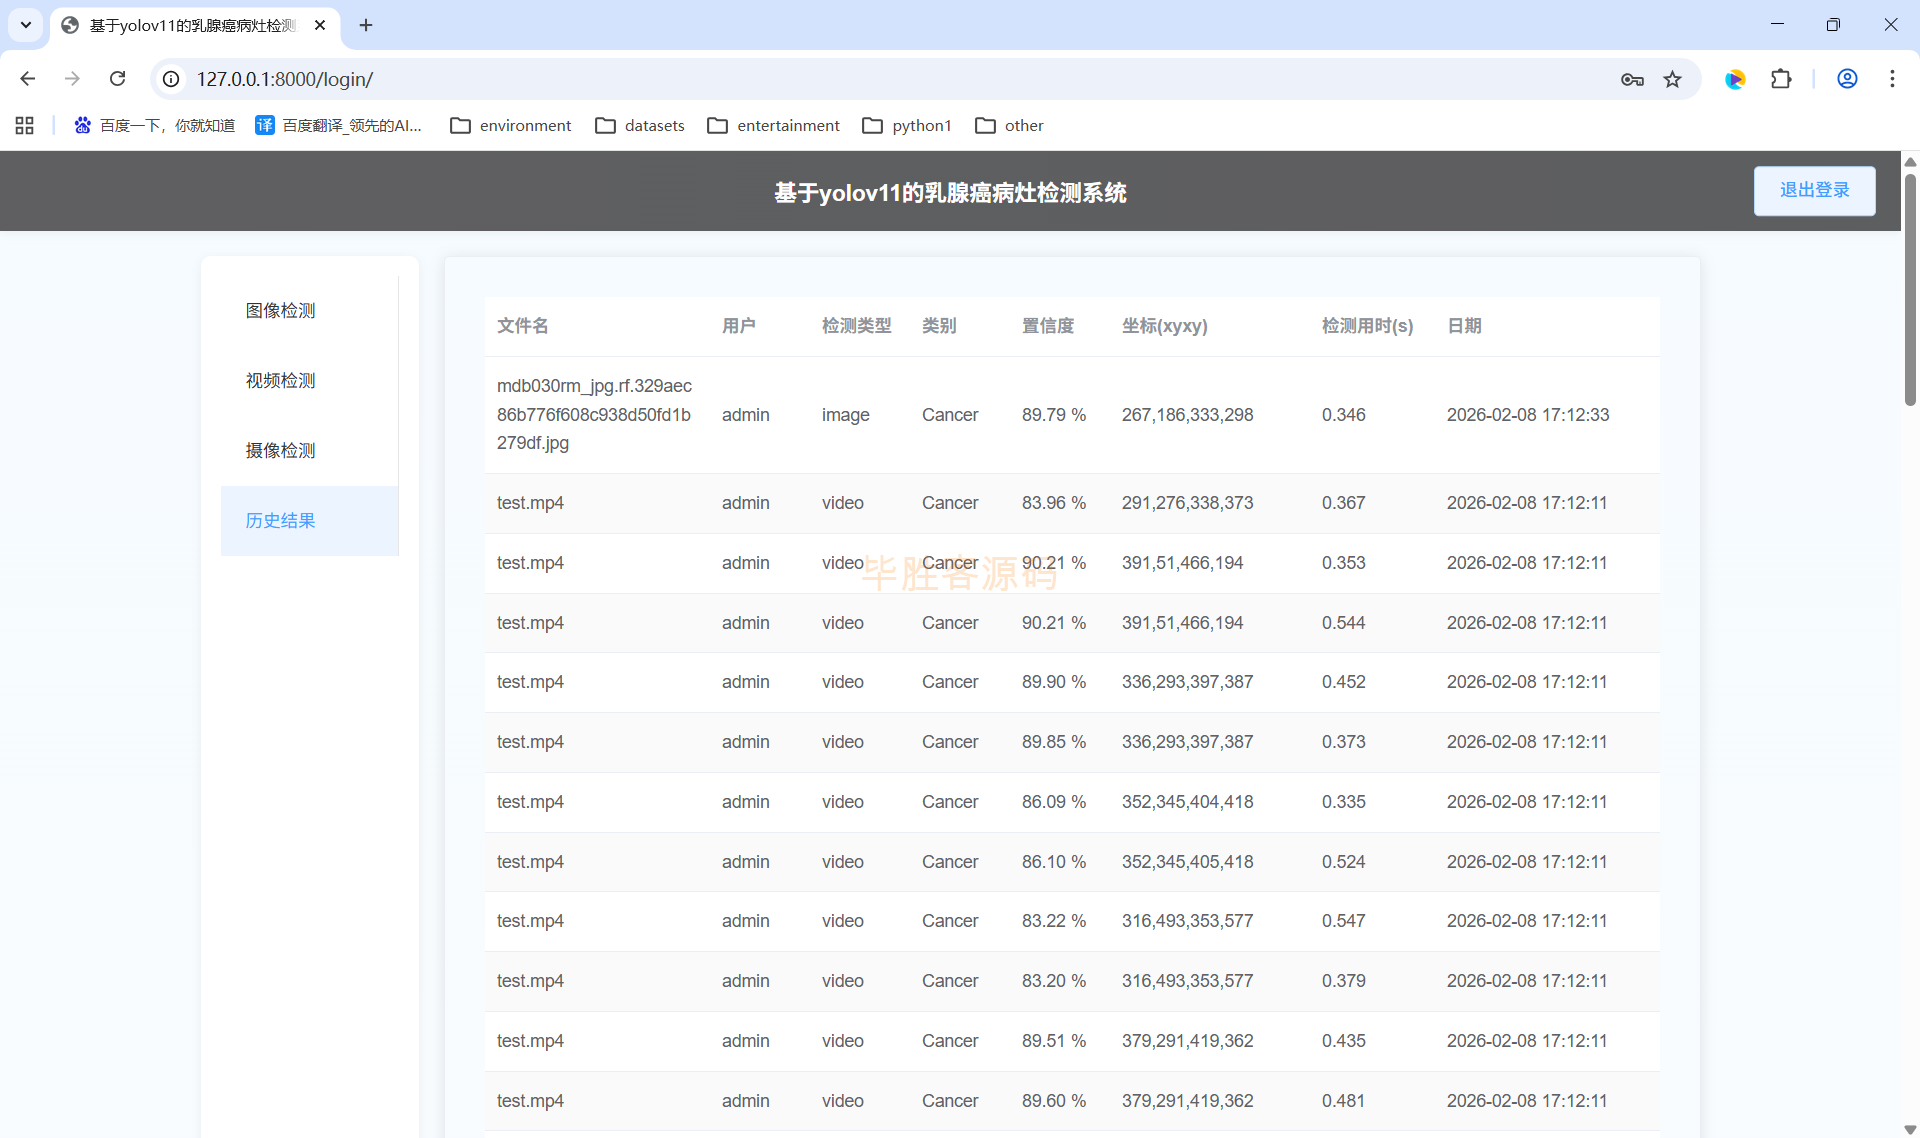Open the environment bookmarks folder

click(511, 125)
